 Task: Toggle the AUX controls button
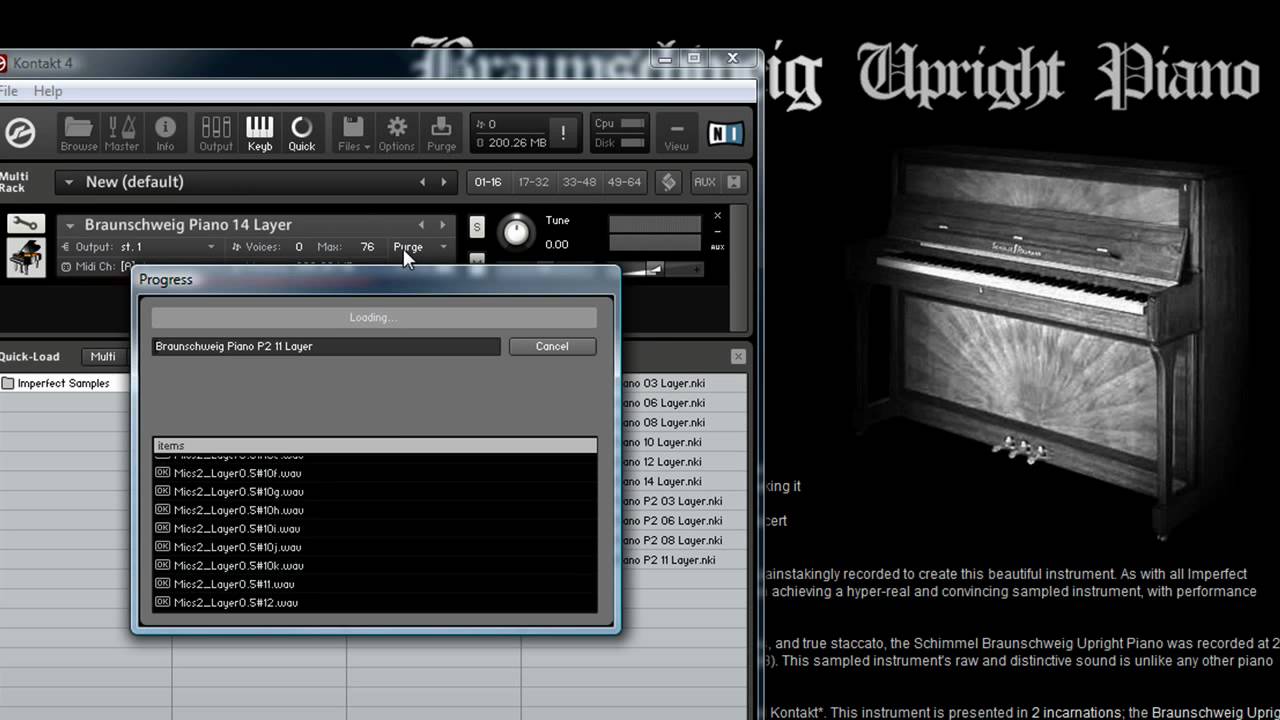coord(705,182)
